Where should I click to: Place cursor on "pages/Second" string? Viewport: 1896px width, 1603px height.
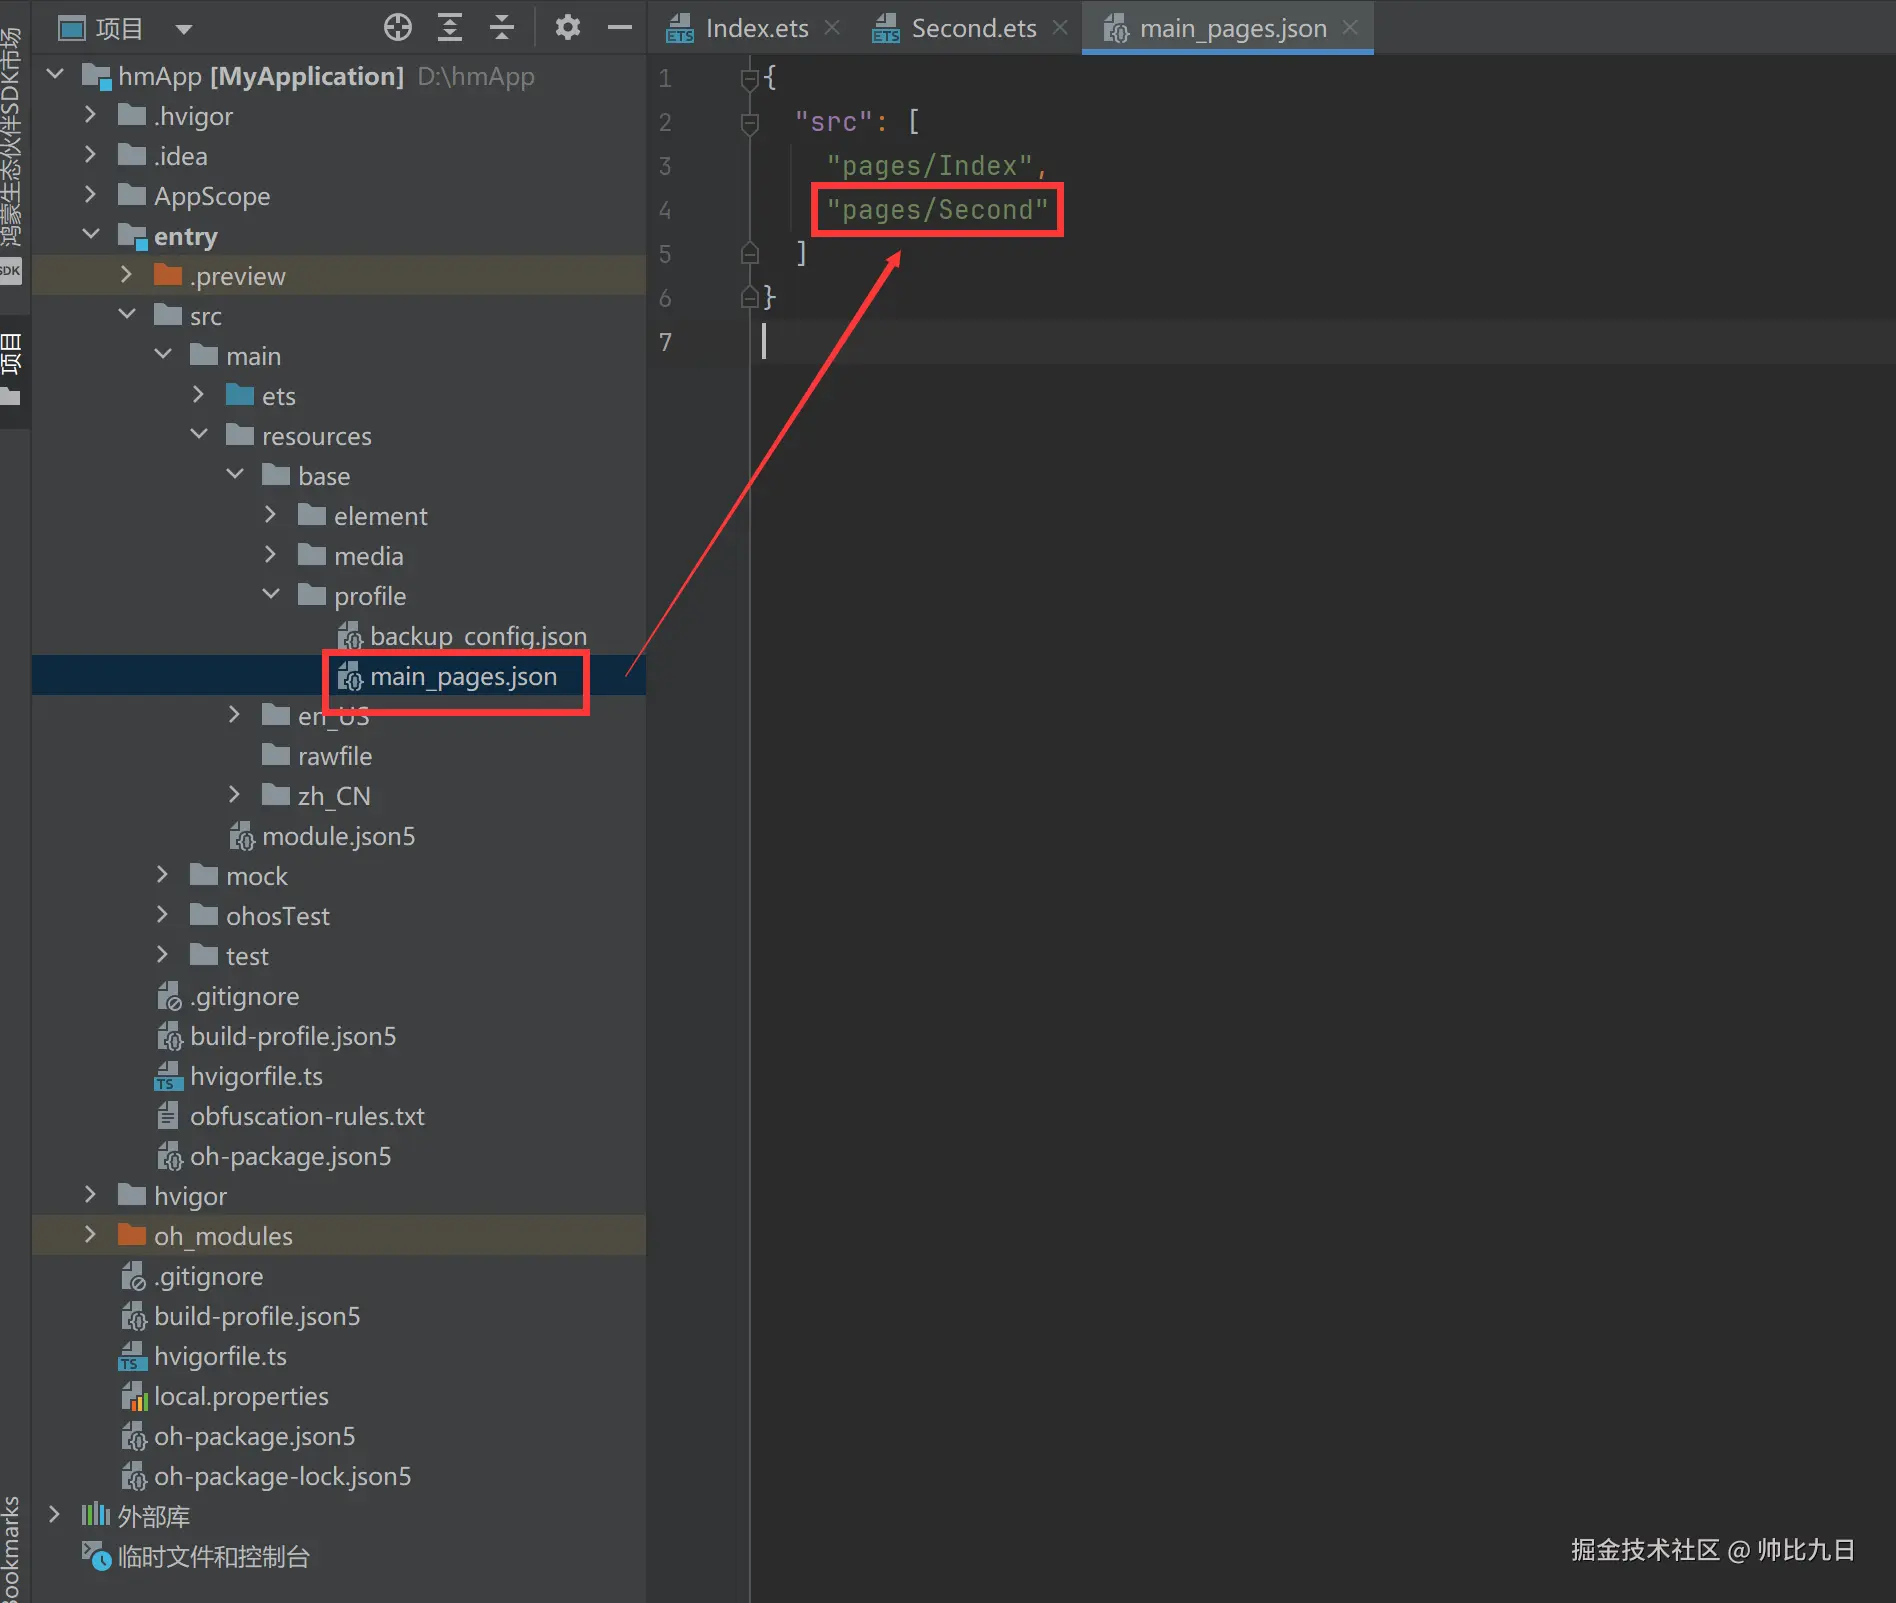(937, 210)
